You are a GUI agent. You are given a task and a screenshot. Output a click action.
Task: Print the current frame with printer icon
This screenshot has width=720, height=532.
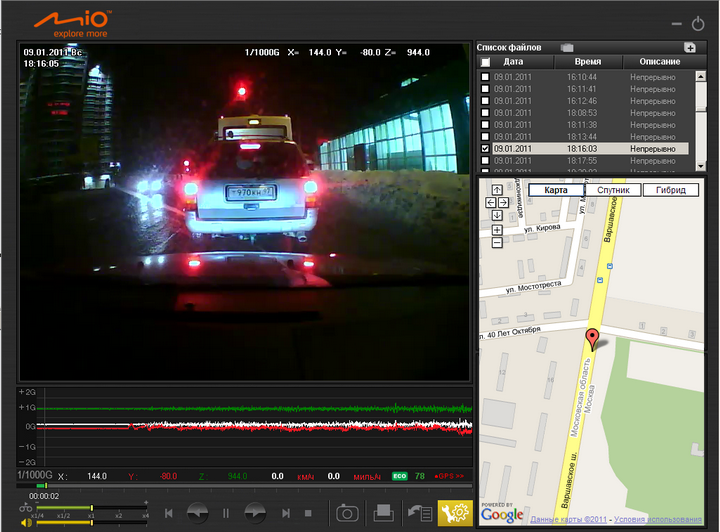pyautogui.click(x=383, y=513)
